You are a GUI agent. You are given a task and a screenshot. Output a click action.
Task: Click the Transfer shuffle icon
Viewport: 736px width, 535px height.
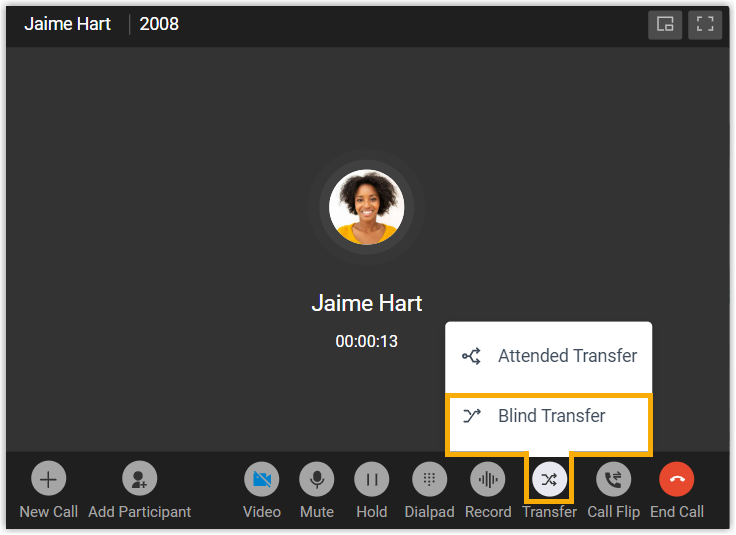point(549,479)
